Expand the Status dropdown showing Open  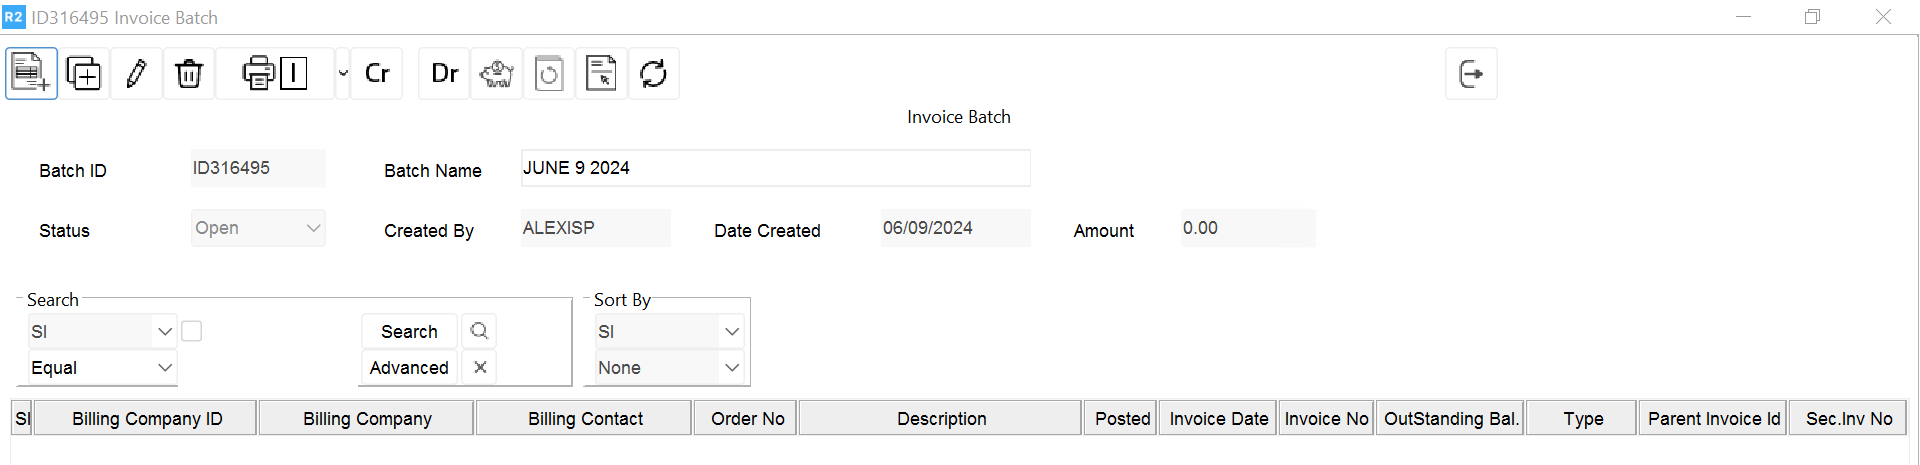coord(313,228)
